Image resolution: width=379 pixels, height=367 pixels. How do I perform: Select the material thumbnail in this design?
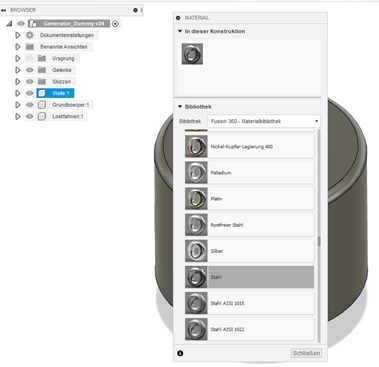(192, 54)
